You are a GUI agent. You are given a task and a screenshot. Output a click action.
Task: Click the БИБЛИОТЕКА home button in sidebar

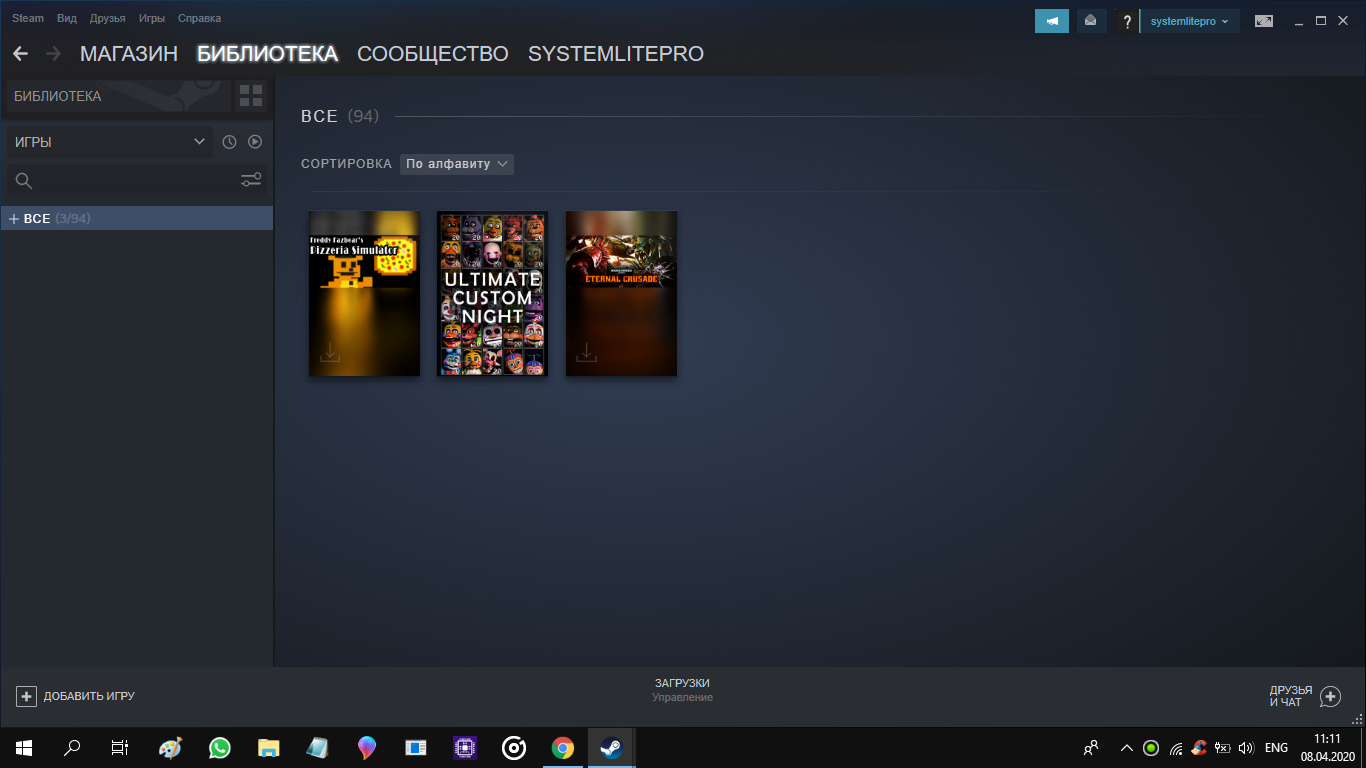point(118,96)
